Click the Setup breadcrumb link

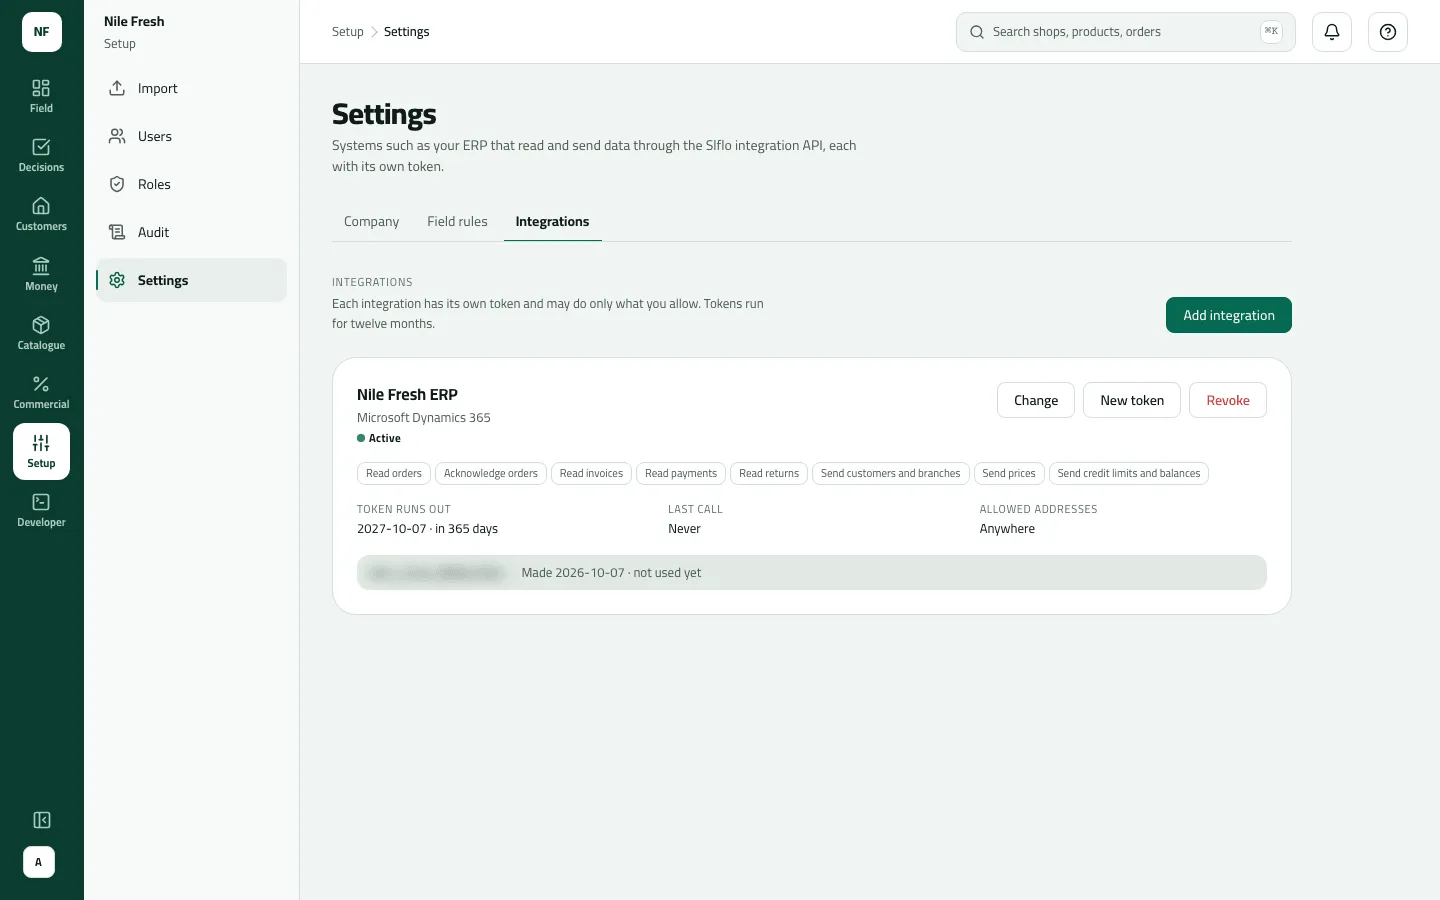[348, 32]
